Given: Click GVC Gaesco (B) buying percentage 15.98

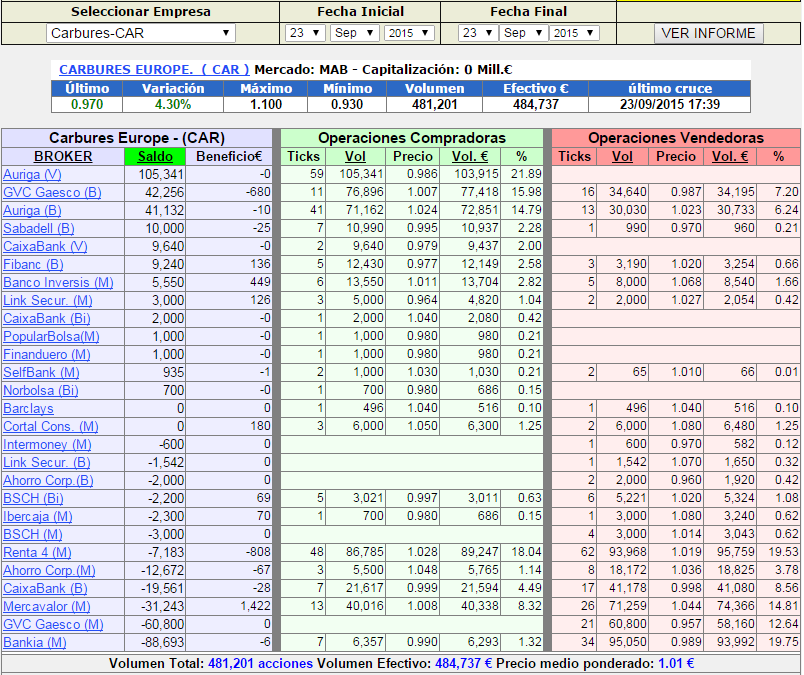Looking at the screenshot, I should 526,193.
